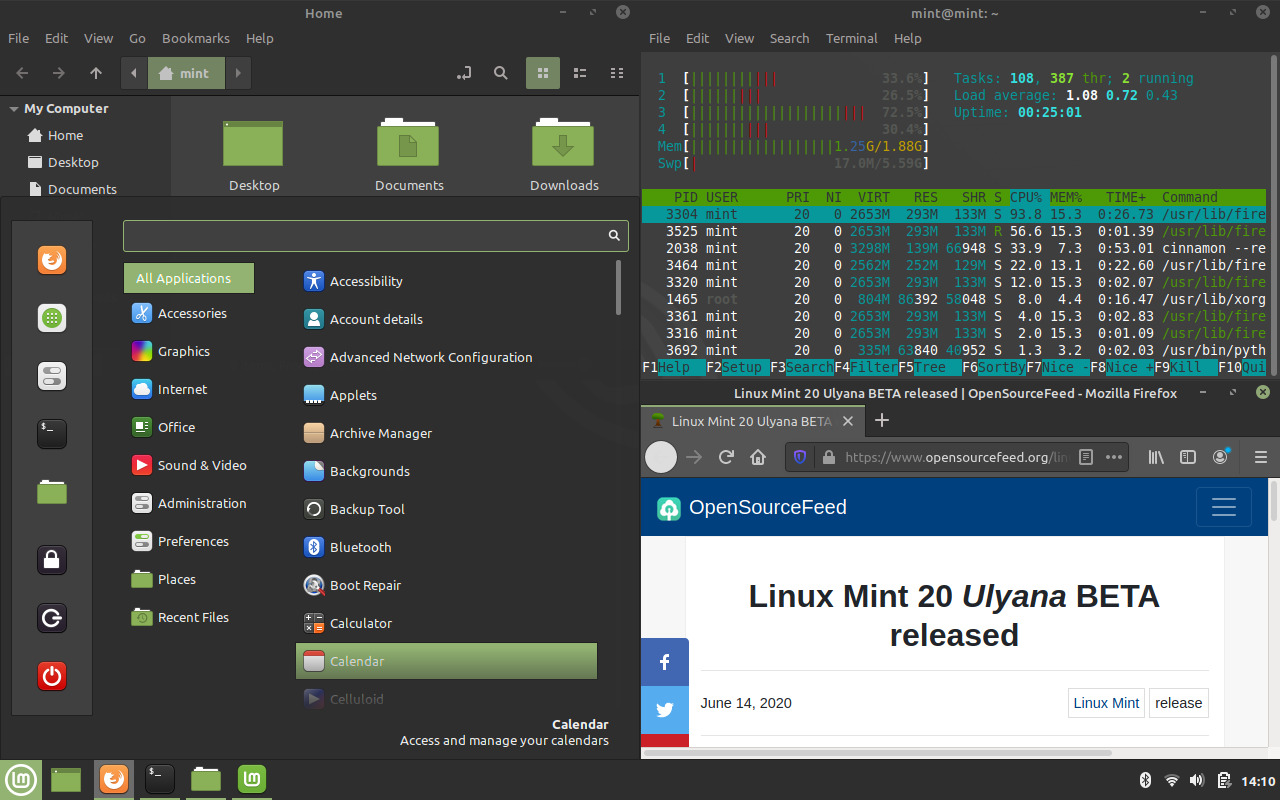Click the menu search field

click(x=376, y=235)
